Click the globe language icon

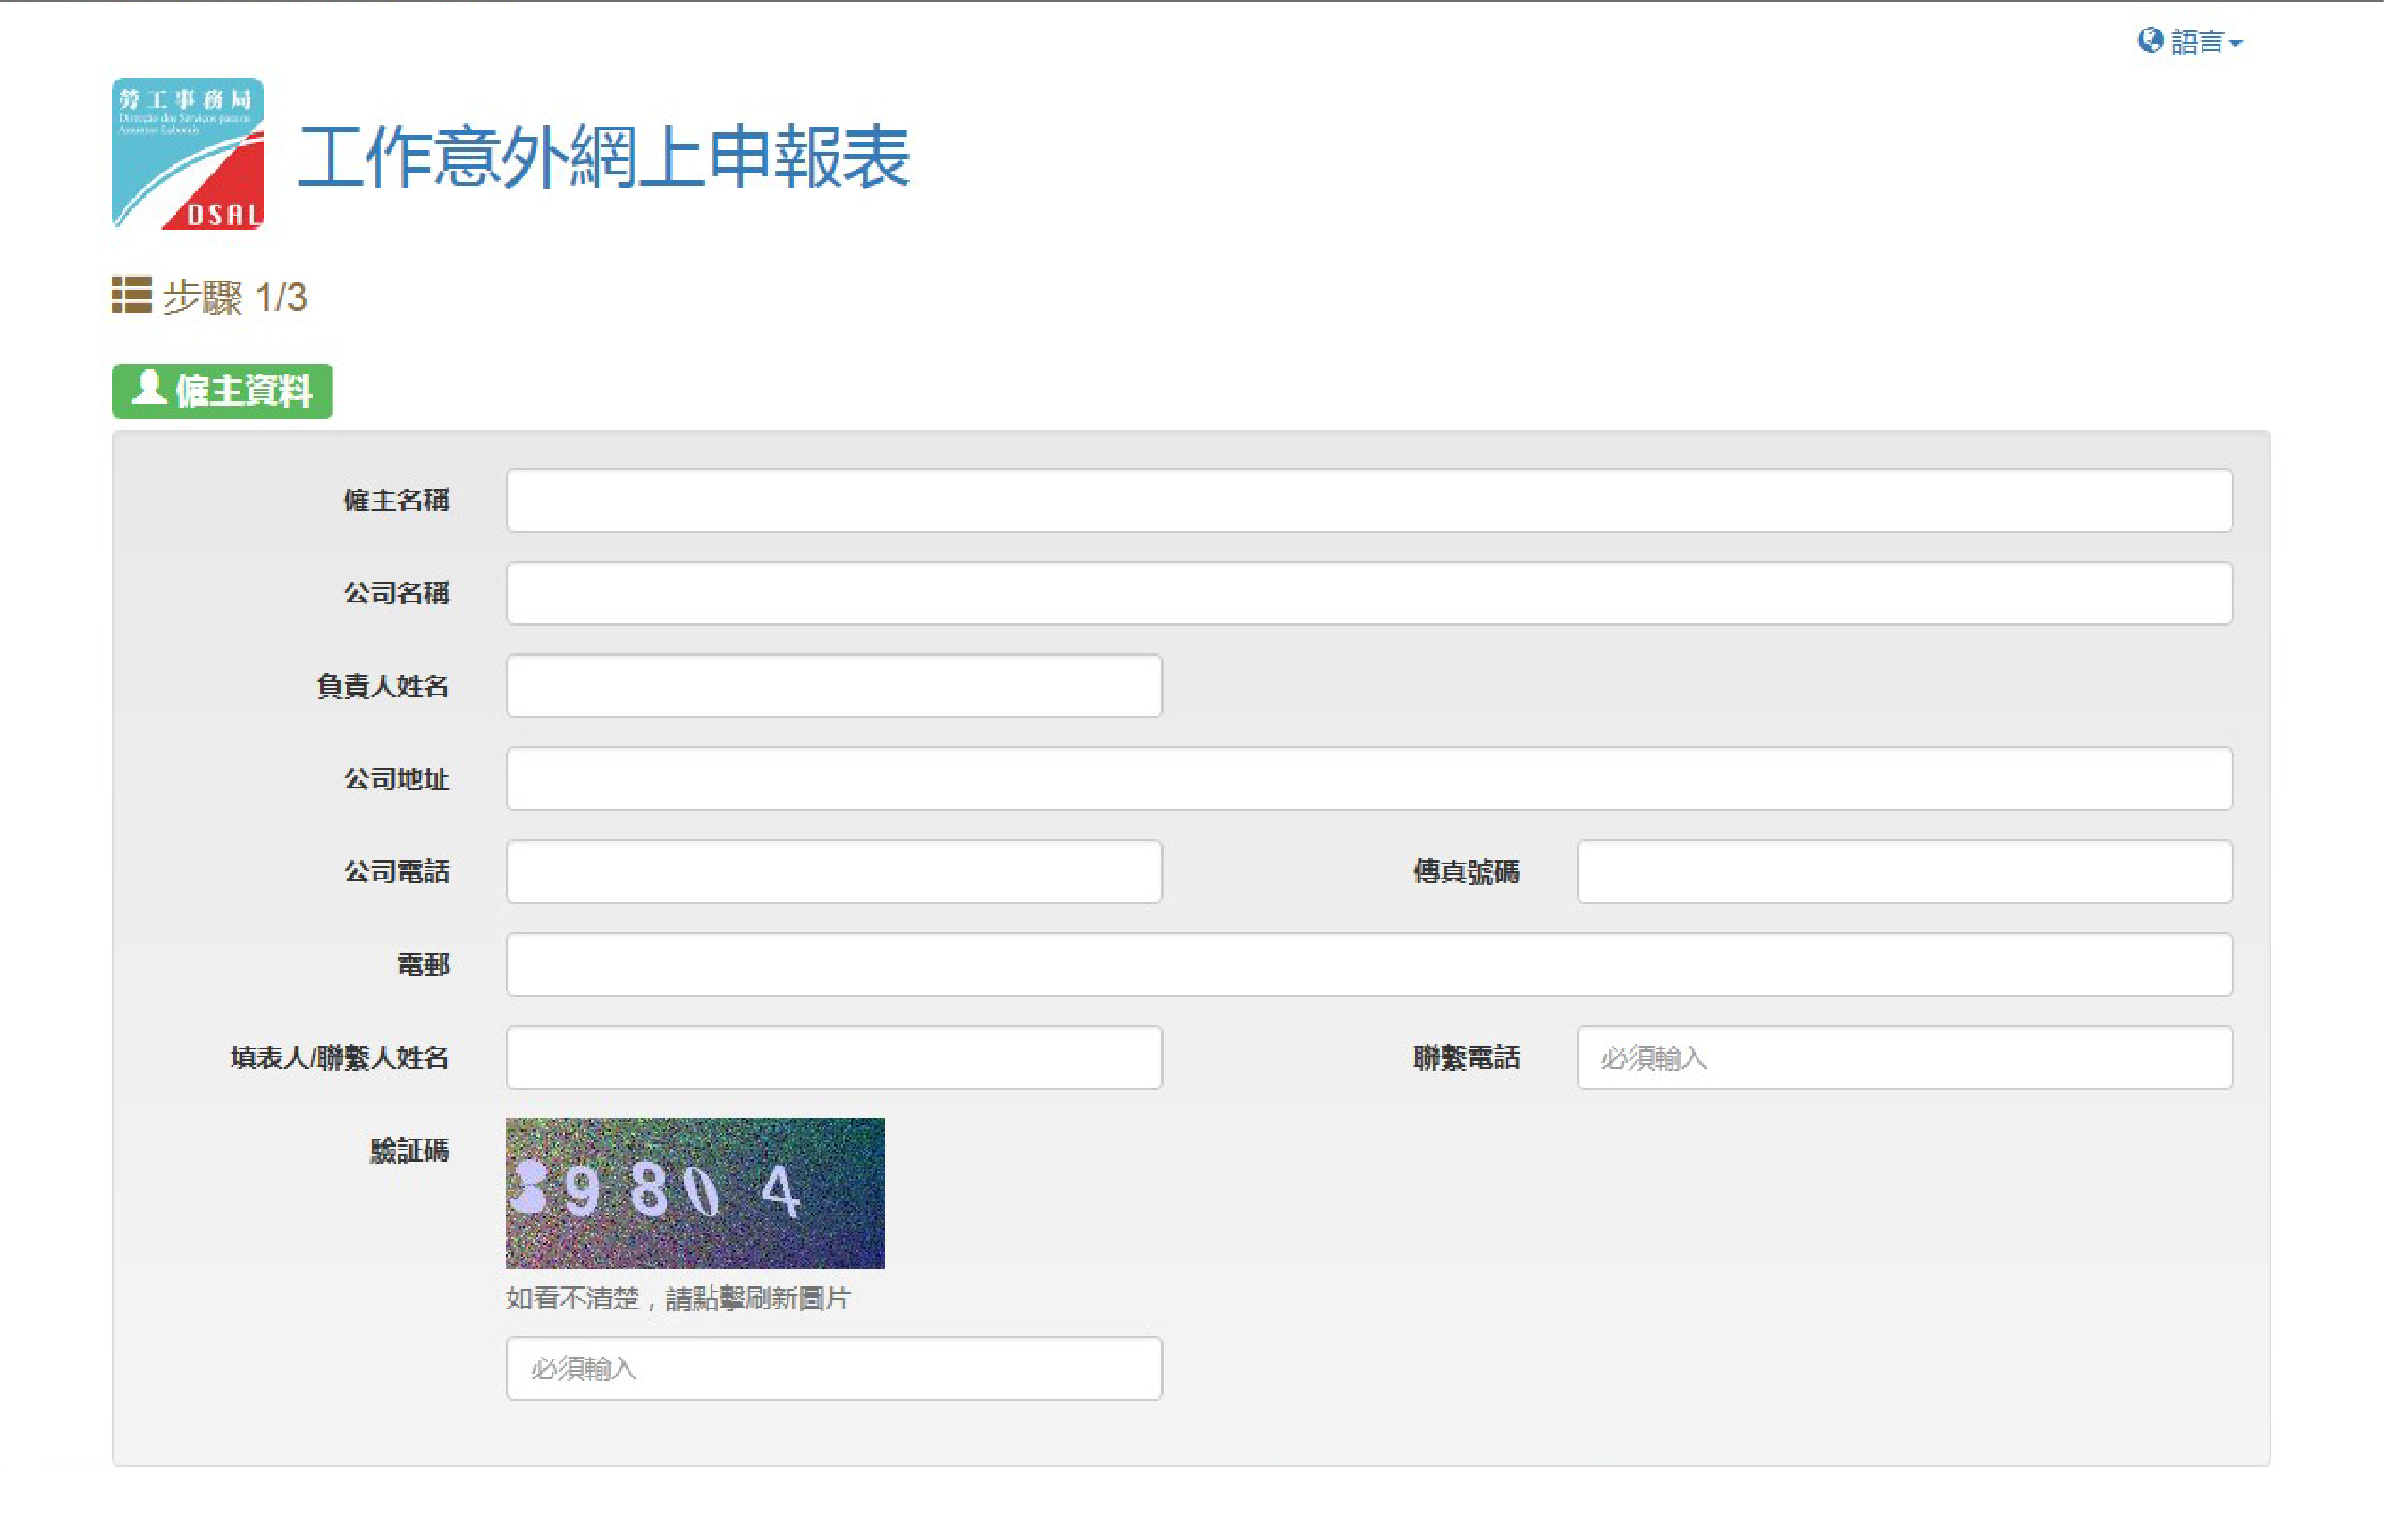pyautogui.click(x=2150, y=41)
